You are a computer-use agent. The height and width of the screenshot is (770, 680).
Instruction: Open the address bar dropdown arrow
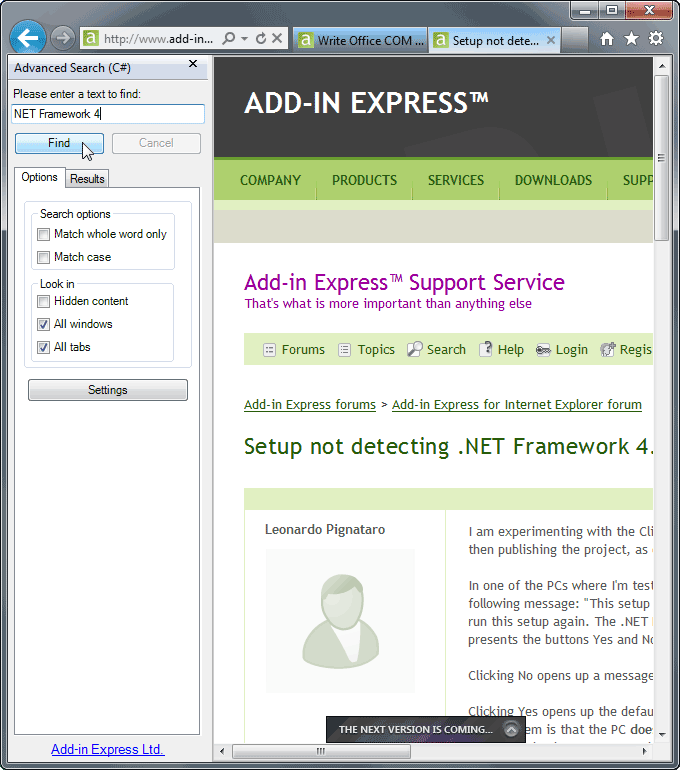coord(244,38)
